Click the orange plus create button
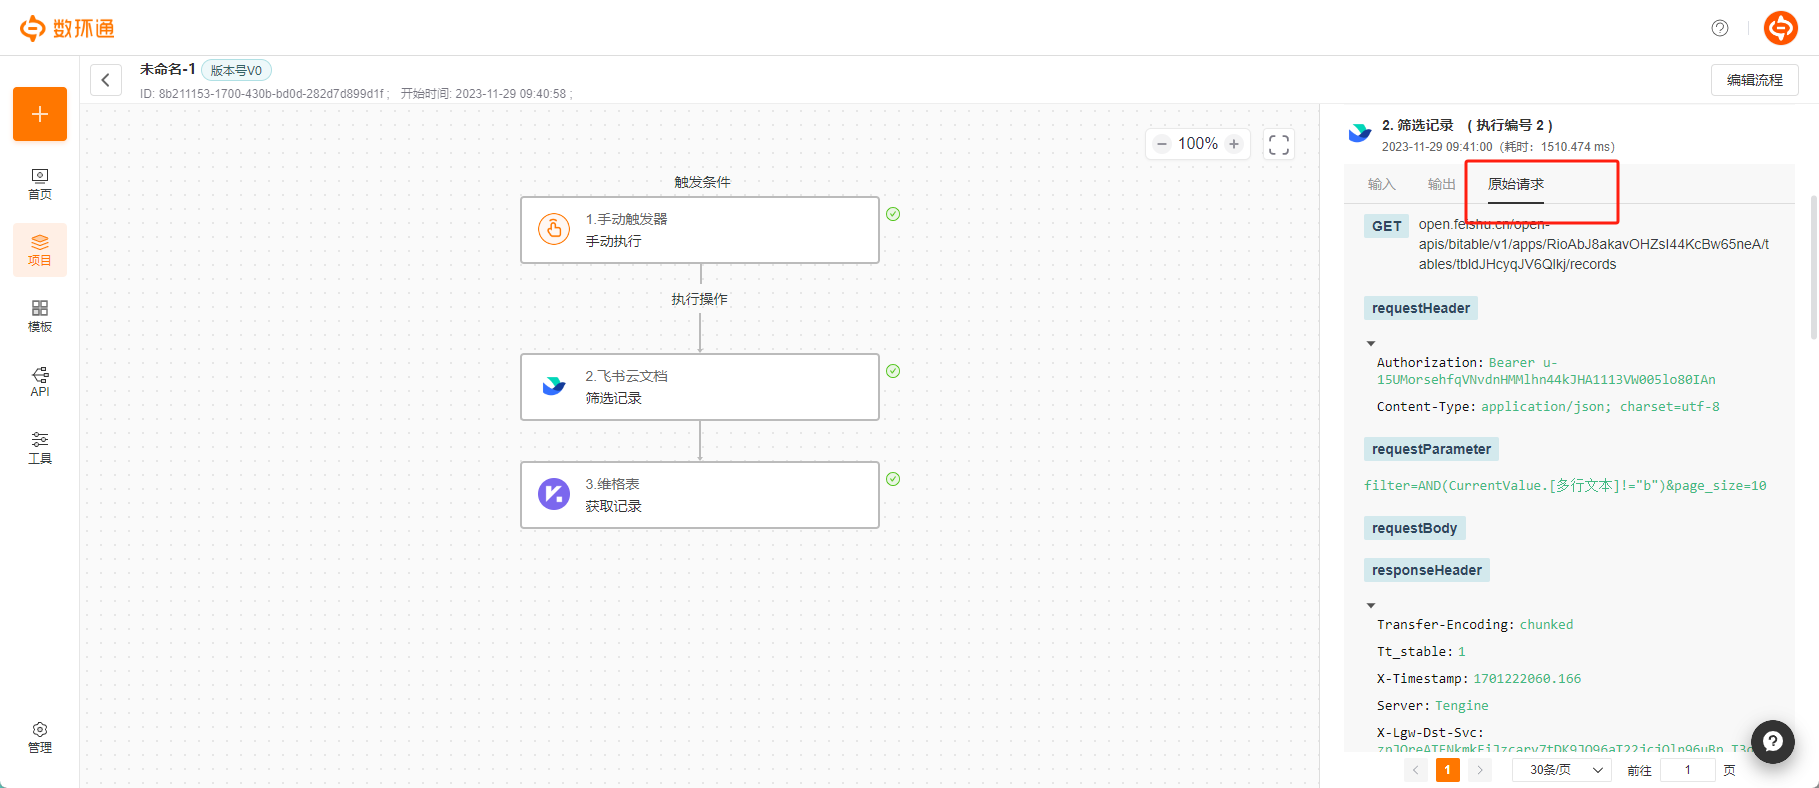Image resolution: width=1819 pixels, height=788 pixels. point(40,114)
